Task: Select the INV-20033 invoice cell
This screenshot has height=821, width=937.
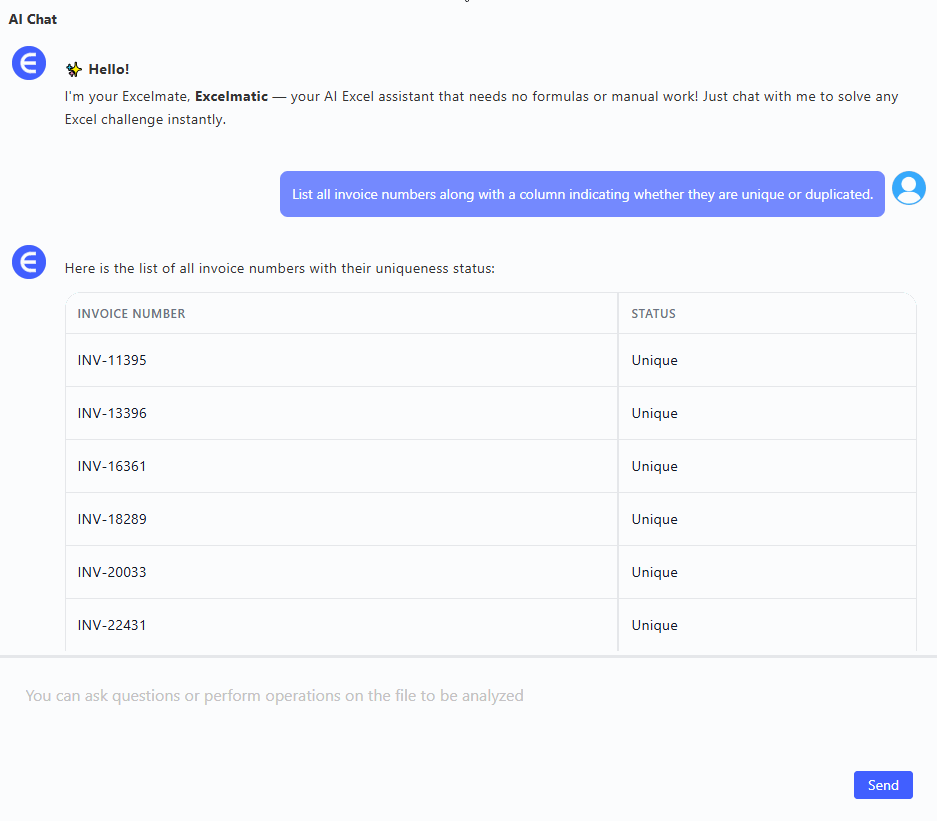Action: (x=112, y=572)
